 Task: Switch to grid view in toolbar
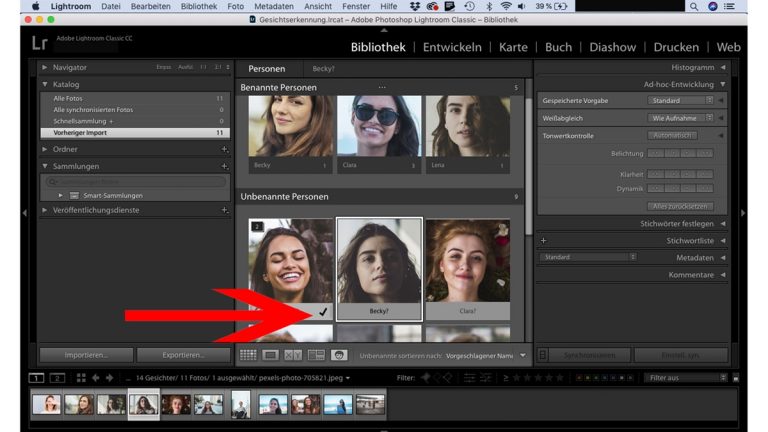click(x=248, y=355)
